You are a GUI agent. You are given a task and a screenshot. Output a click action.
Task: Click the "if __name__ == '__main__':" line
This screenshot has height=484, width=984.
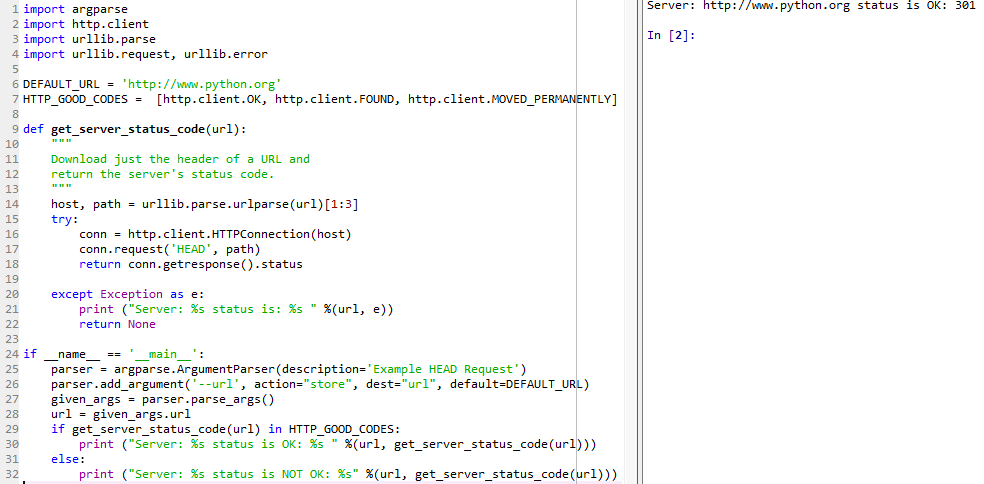114,353
